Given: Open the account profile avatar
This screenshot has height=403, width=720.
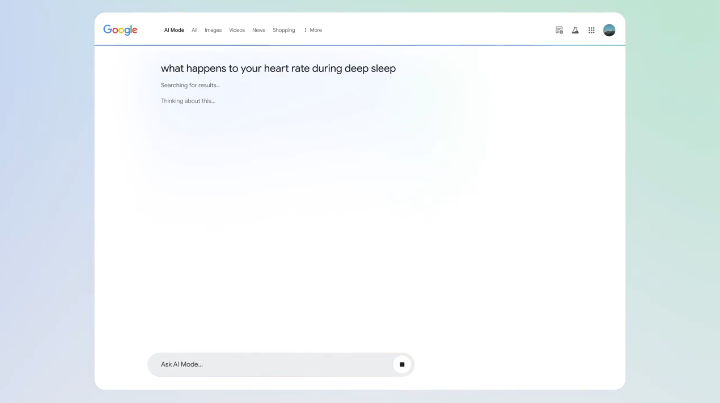Looking at the screenshot, I should [609, 30].
